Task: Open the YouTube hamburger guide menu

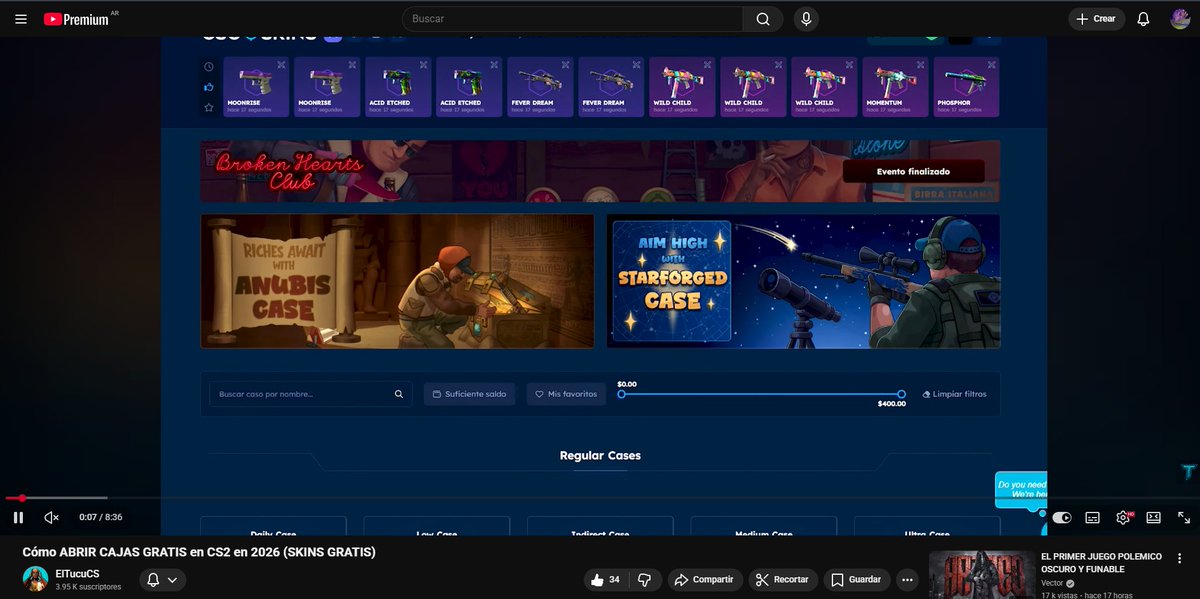Action: pos(21,19)
